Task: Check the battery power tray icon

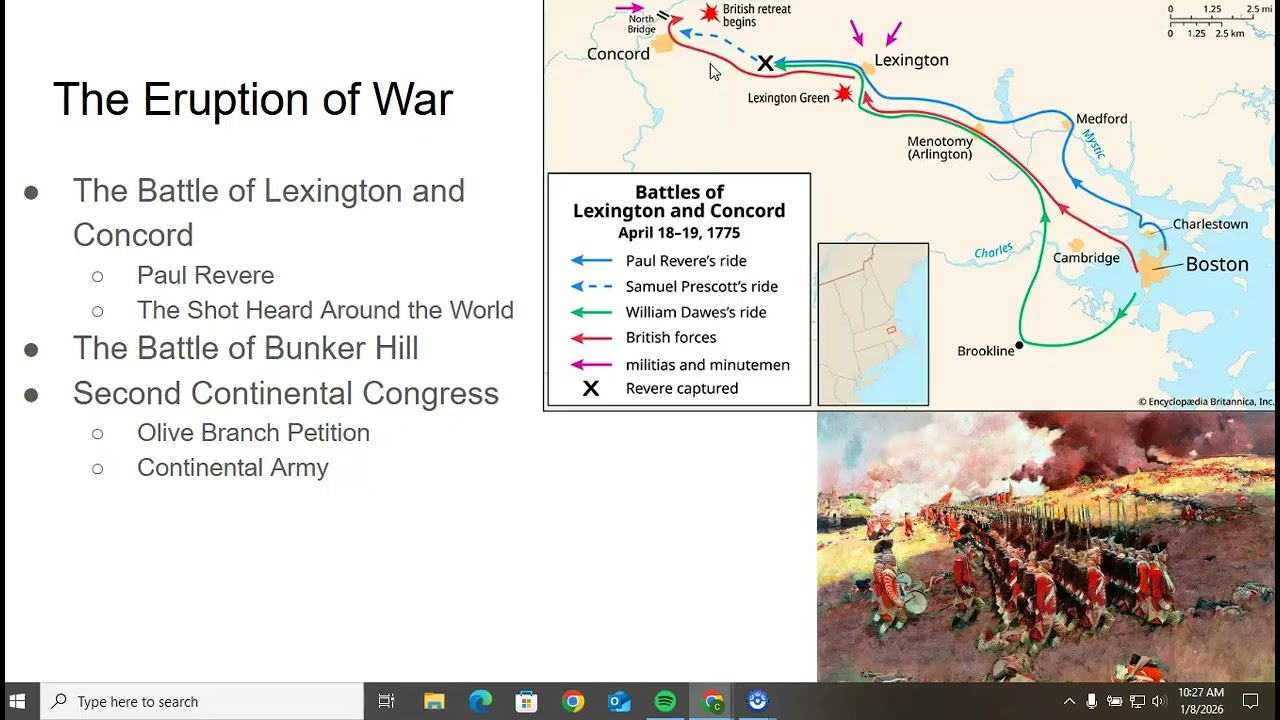Action: [1114, 701]
